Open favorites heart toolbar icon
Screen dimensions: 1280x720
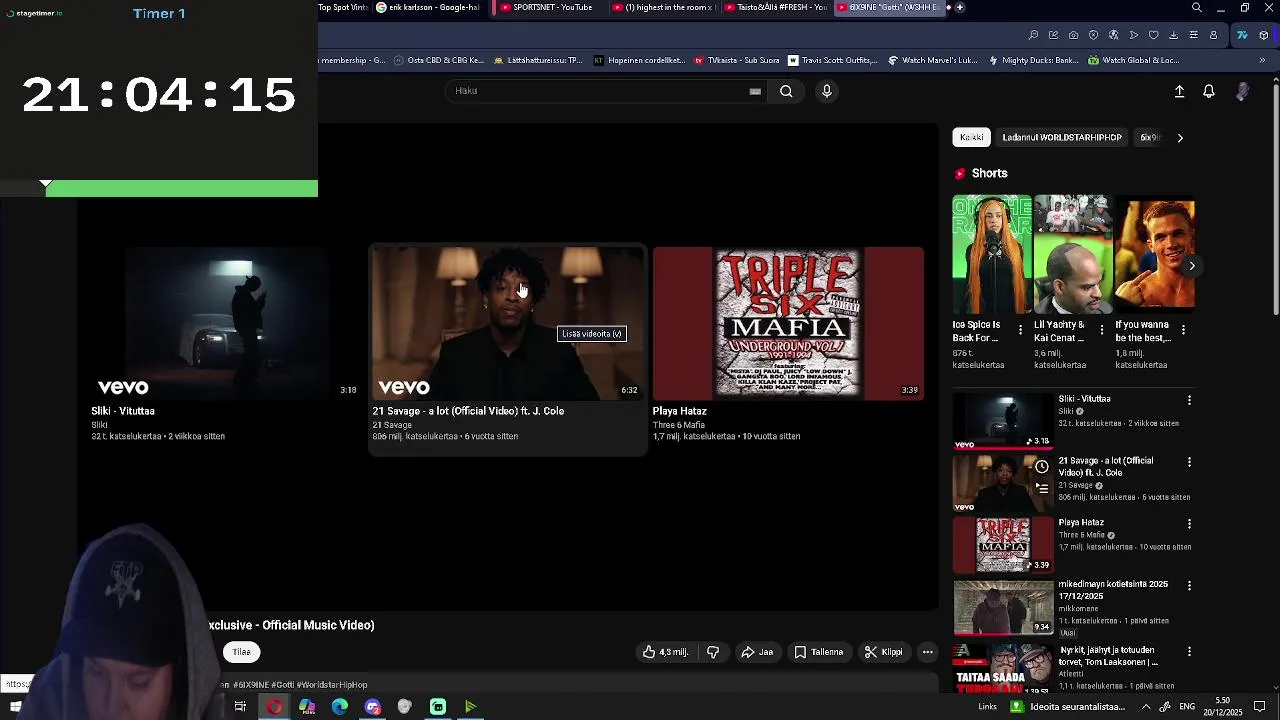[x=1153, y=35]
